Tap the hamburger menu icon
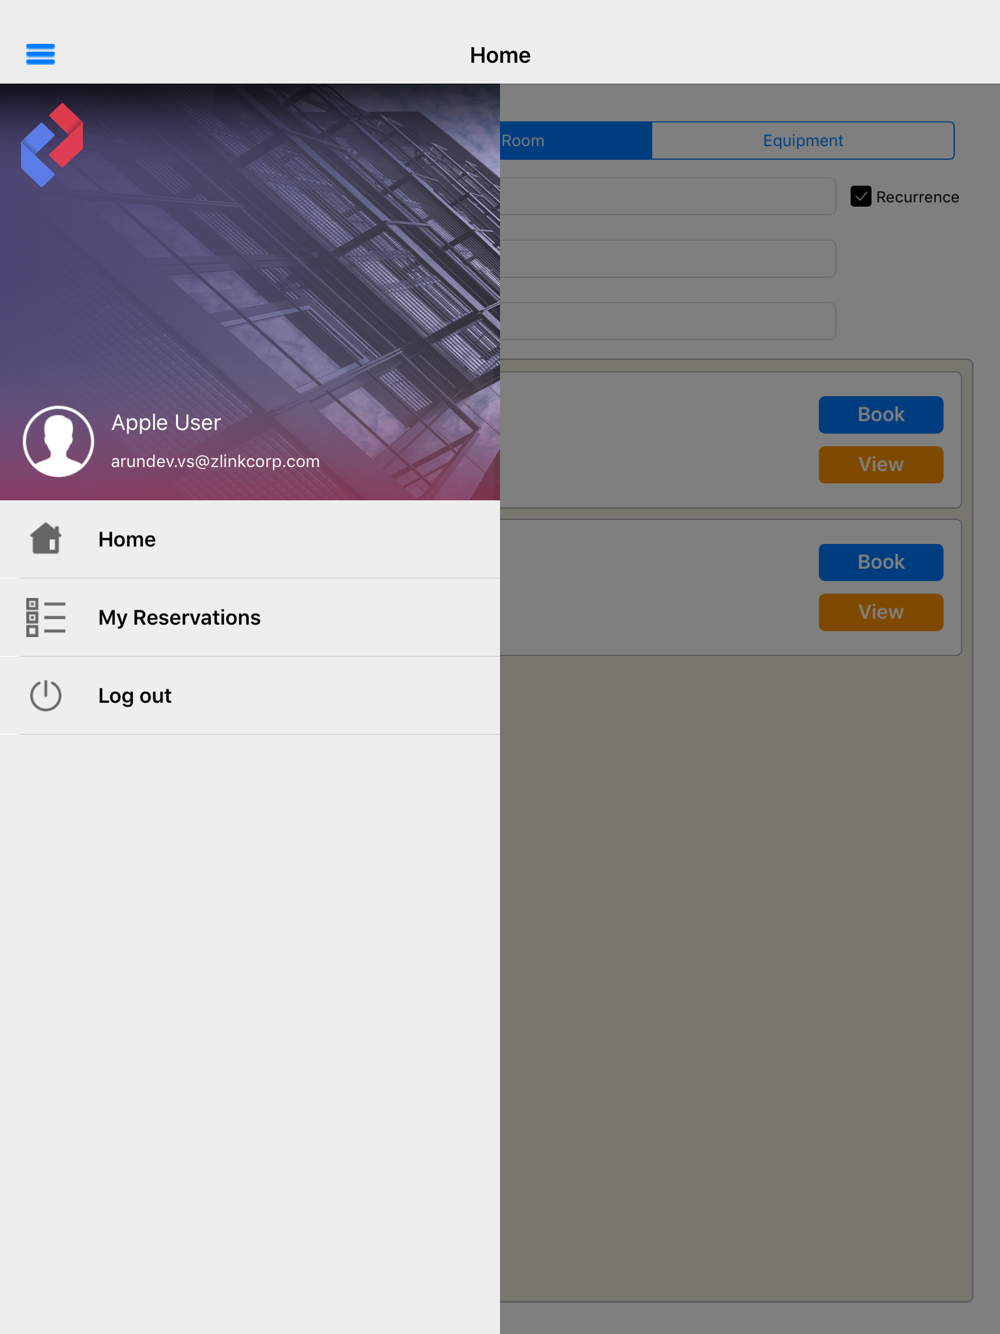Screen dimensions: 1000x1334 [x=40, y=54]
